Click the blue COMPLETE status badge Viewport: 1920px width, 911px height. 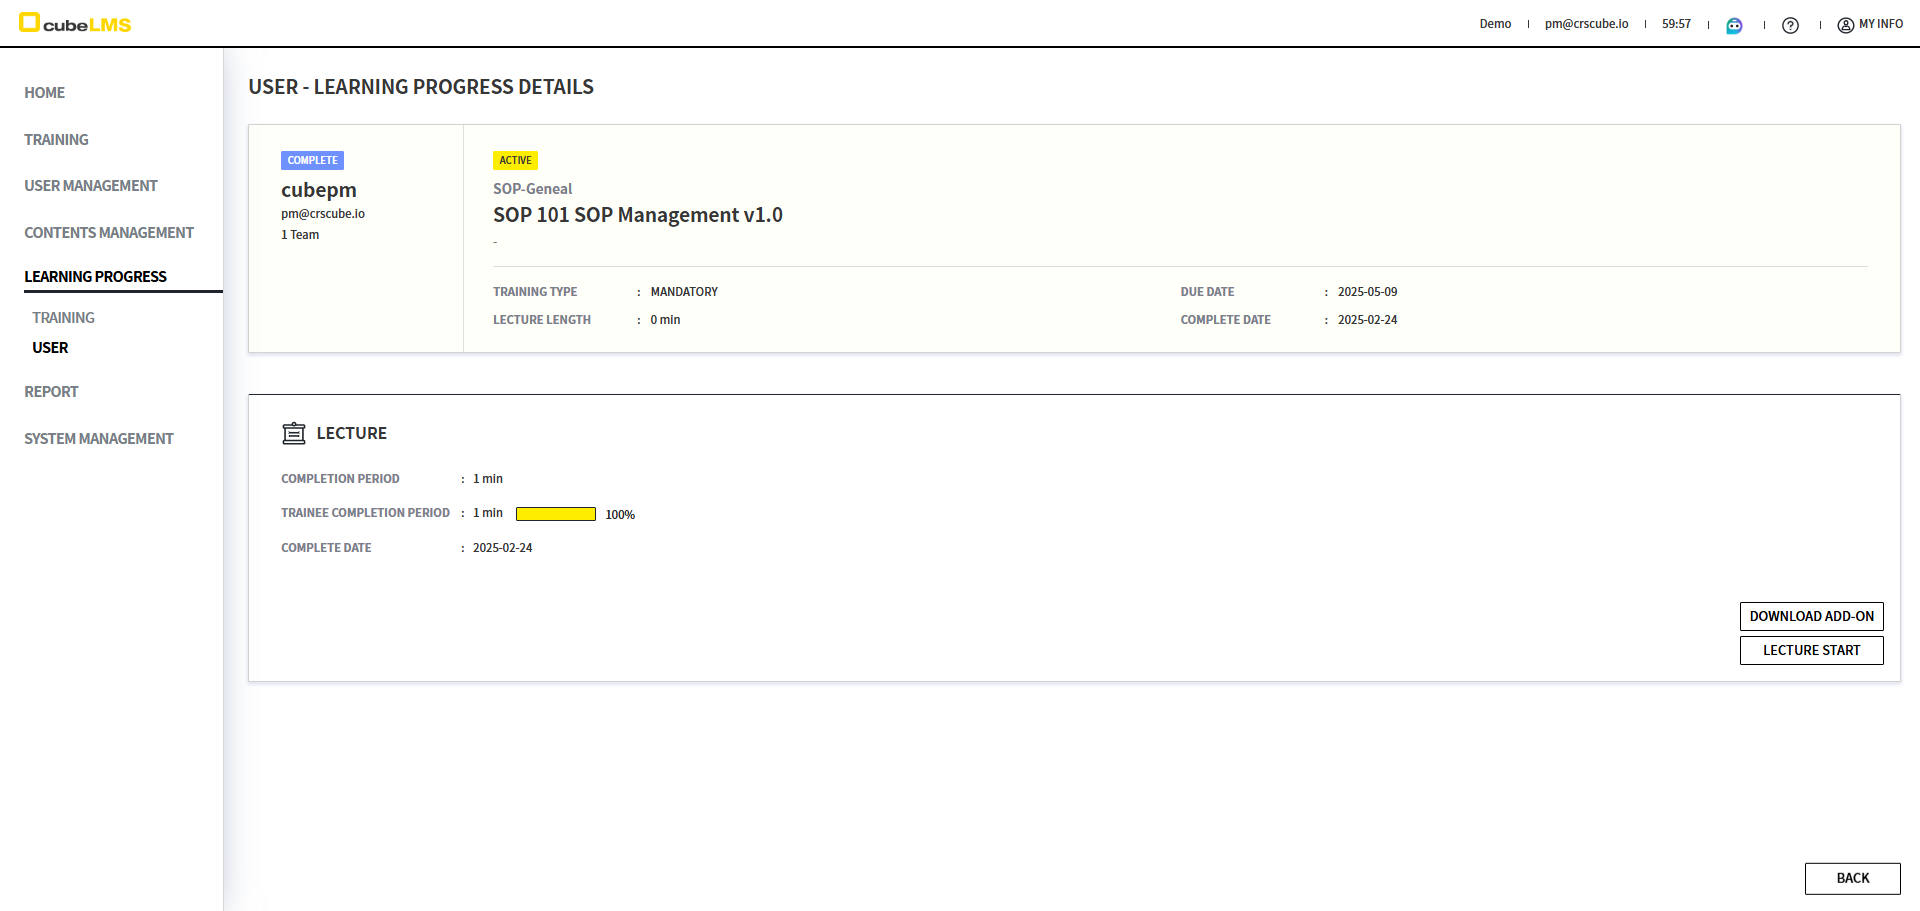312,160
